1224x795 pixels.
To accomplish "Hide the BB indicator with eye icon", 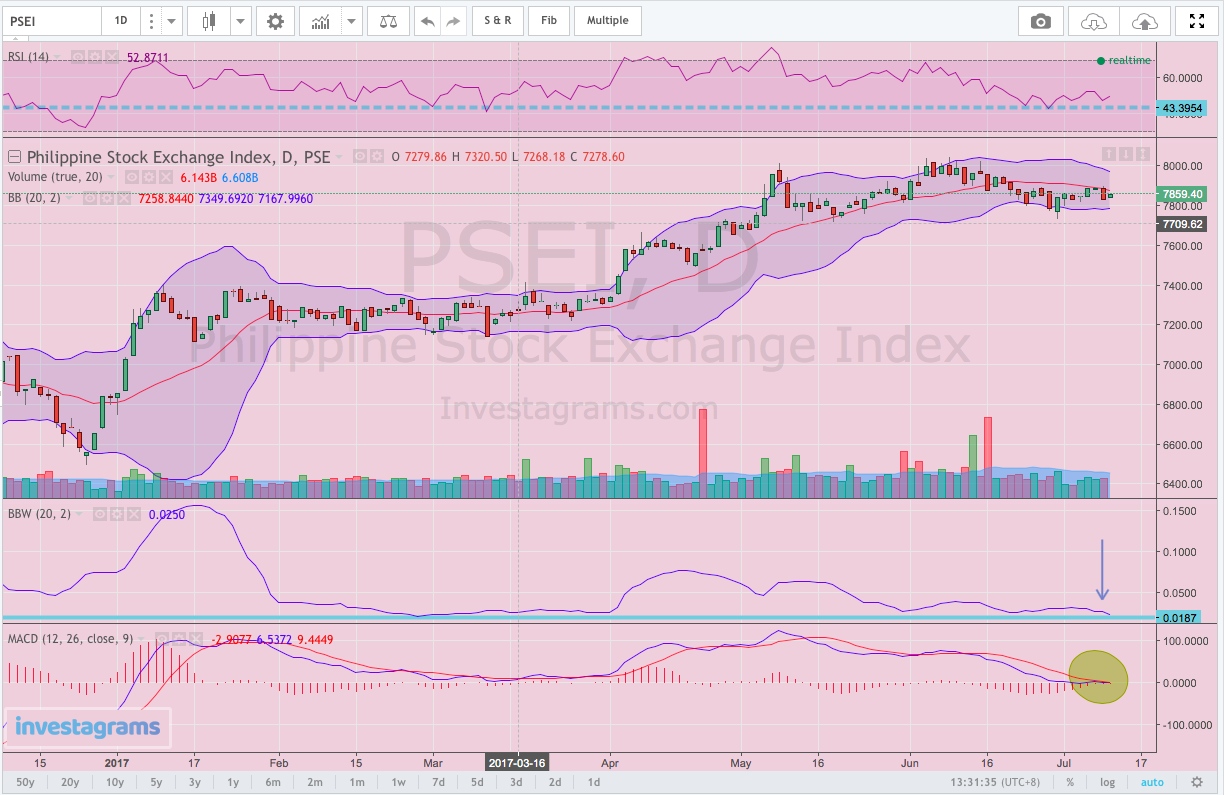I will (x=89, y=198).
